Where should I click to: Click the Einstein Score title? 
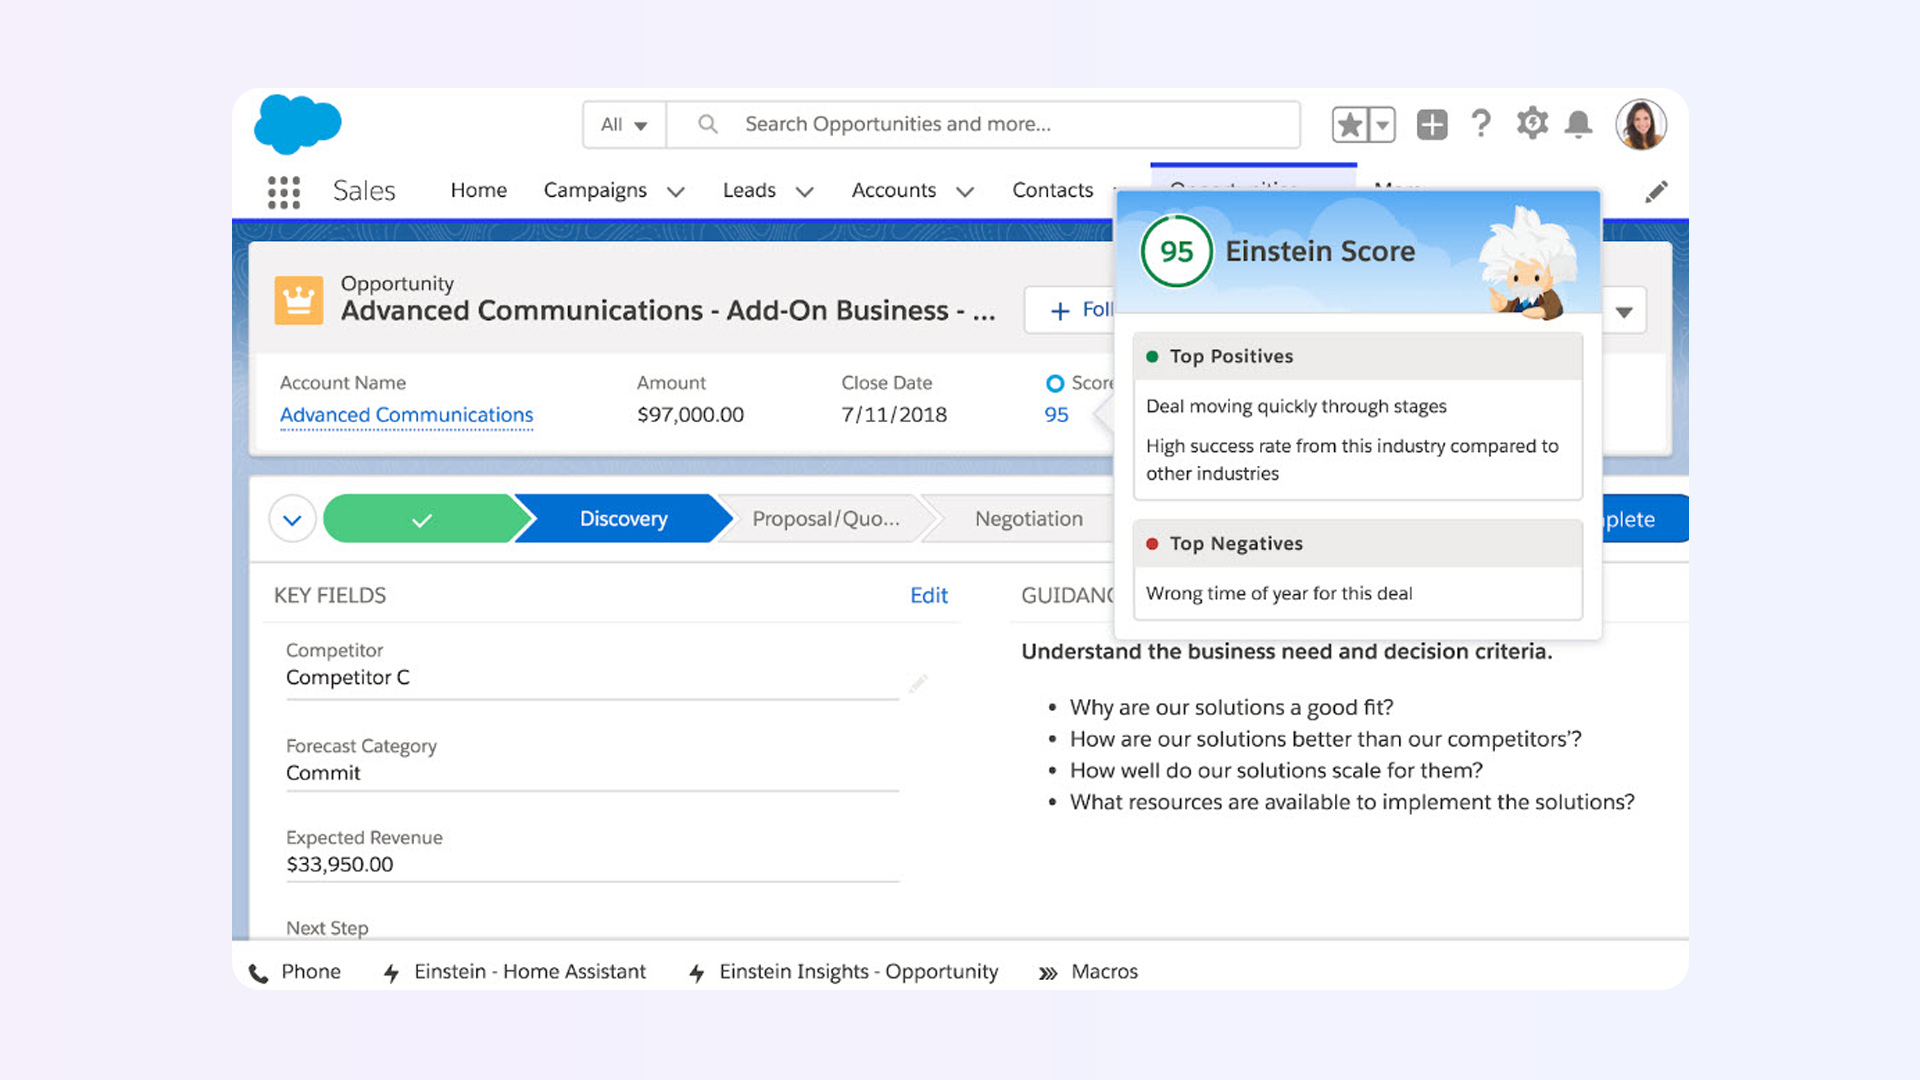(x=1320, y=252)
